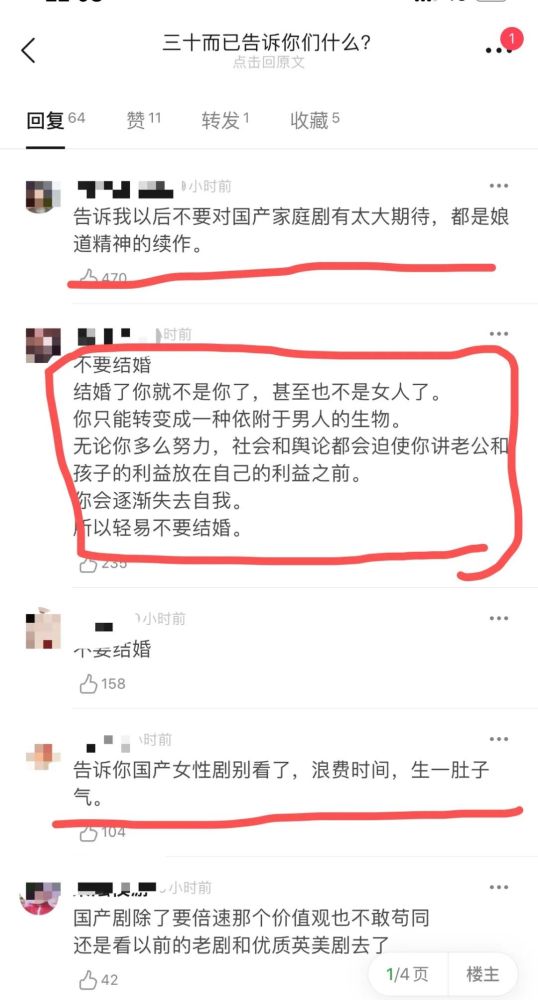
Task: Open the top-right three-dot menu with the red badge
Action: click(x=499, y=48)
